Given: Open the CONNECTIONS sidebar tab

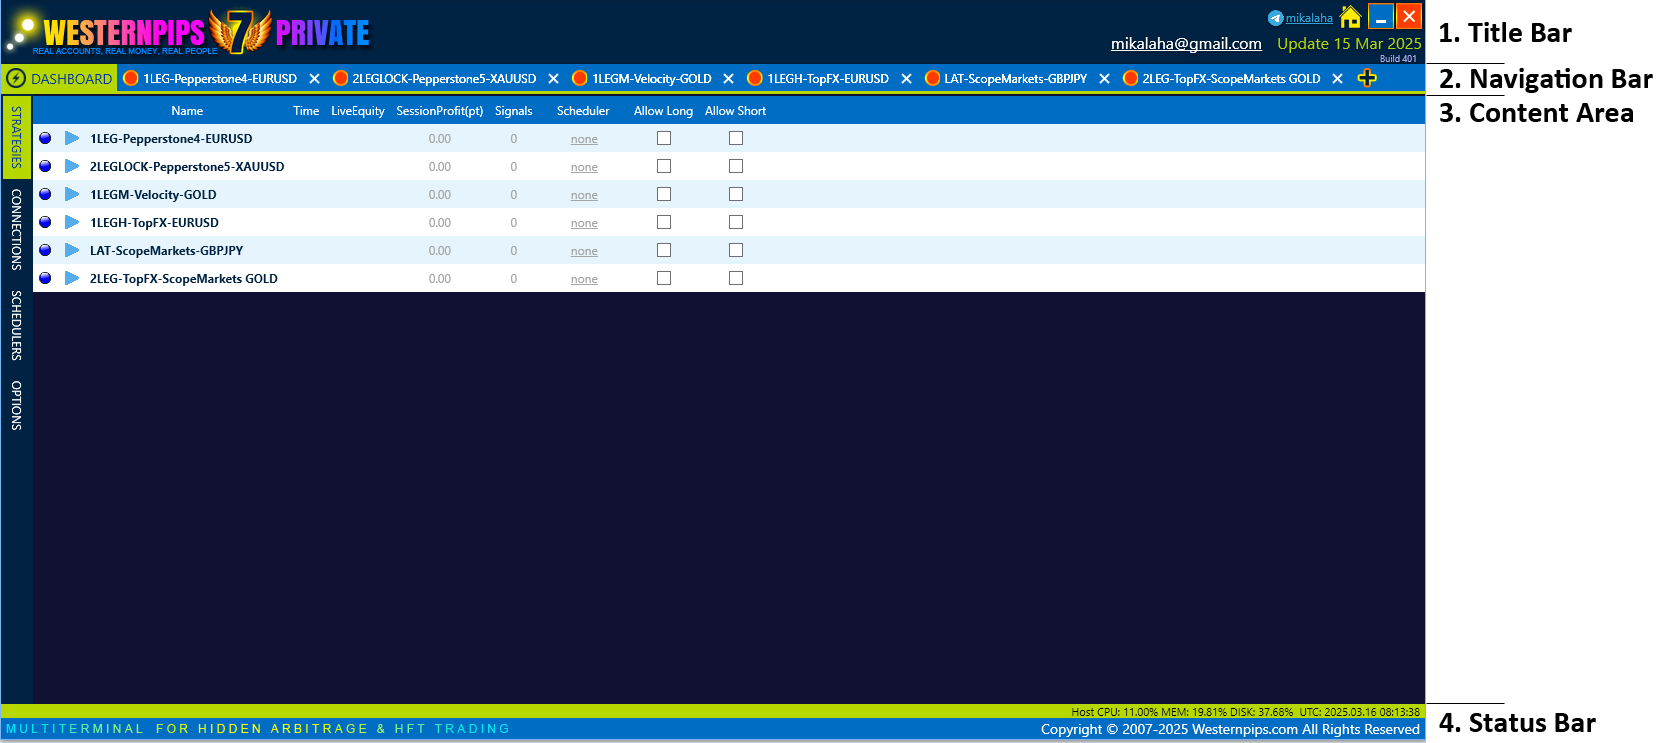Looking at the screenshot, I should point(16,229).
